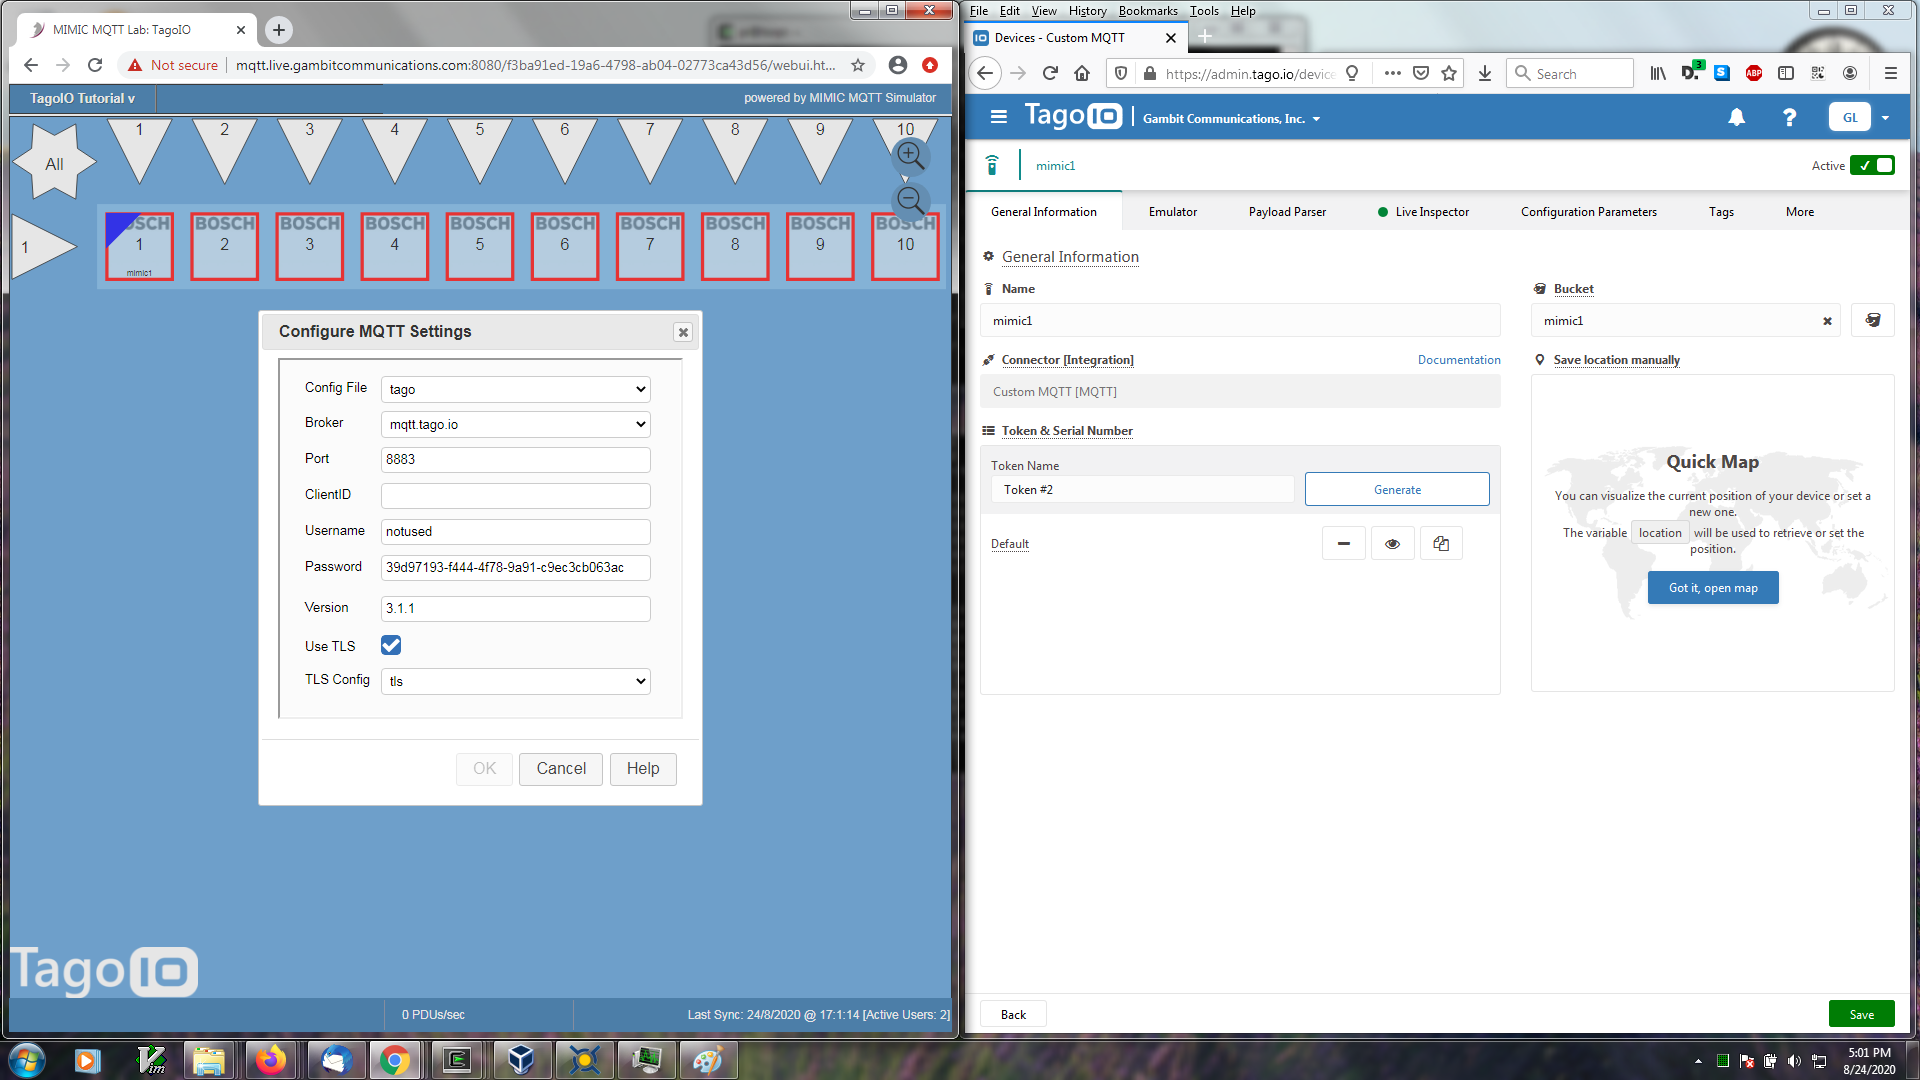Screen dimensions: 1920x1080
Task: Reload the MIMIC MQTT Lab page in Chrome
Action: pyautogui.click(x=95, y=65)
